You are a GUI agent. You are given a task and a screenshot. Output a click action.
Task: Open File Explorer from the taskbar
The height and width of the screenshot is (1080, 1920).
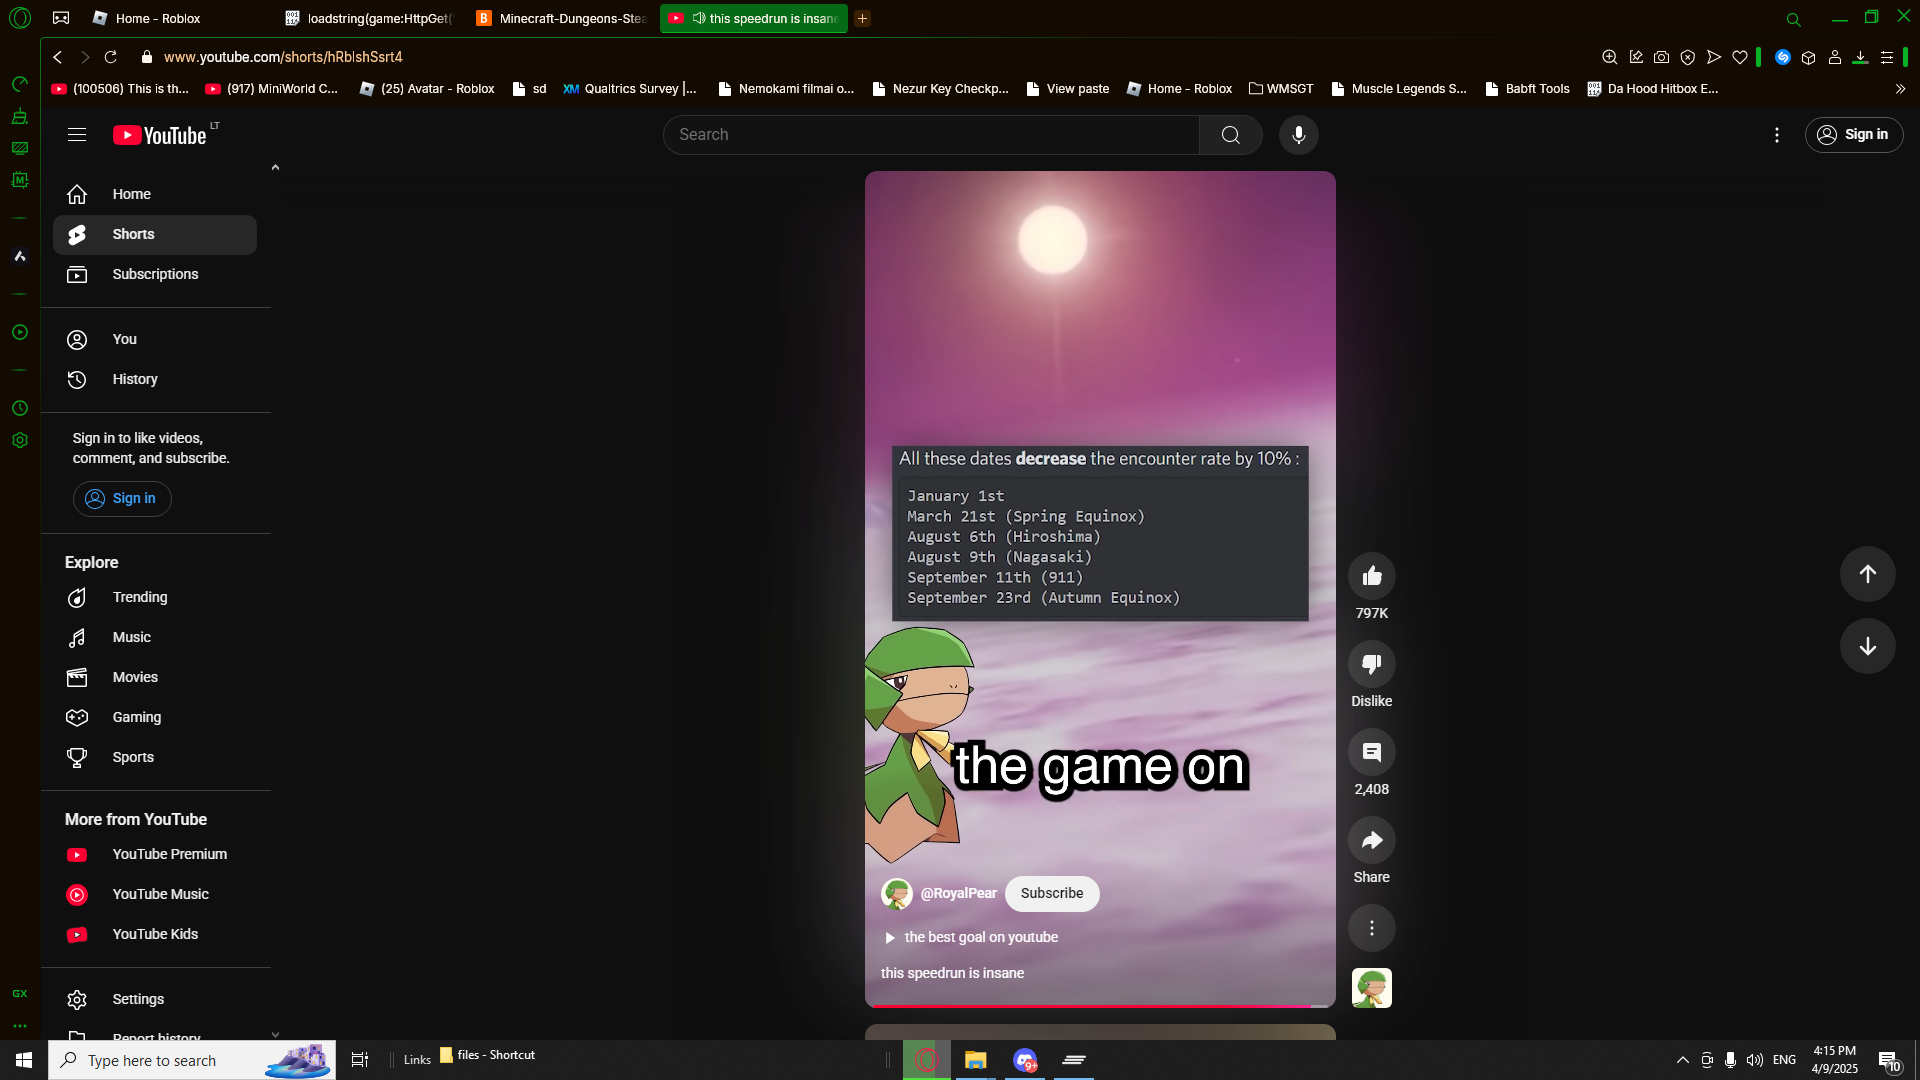pyautogui.click(x=975, y=1060)
